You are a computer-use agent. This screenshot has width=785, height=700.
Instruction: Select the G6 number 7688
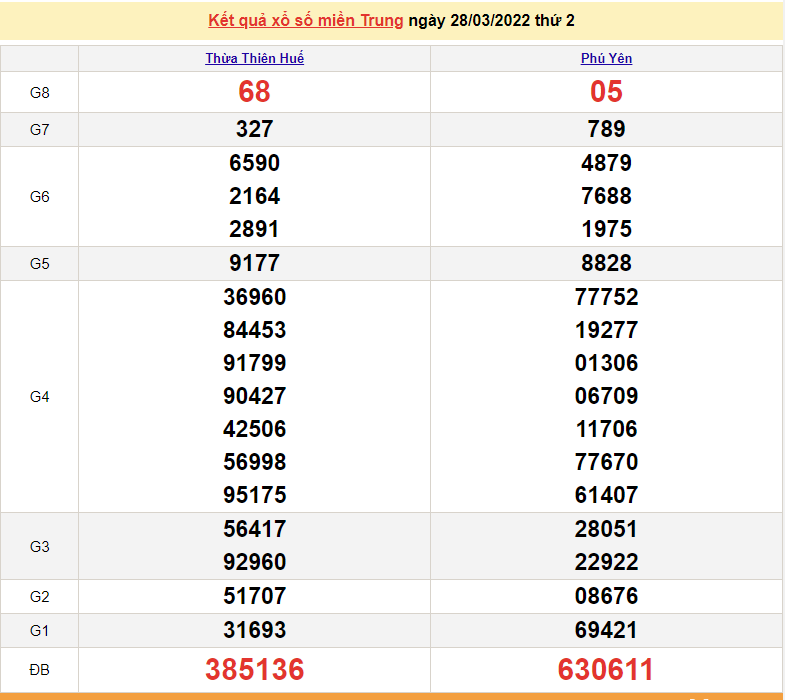606,196
